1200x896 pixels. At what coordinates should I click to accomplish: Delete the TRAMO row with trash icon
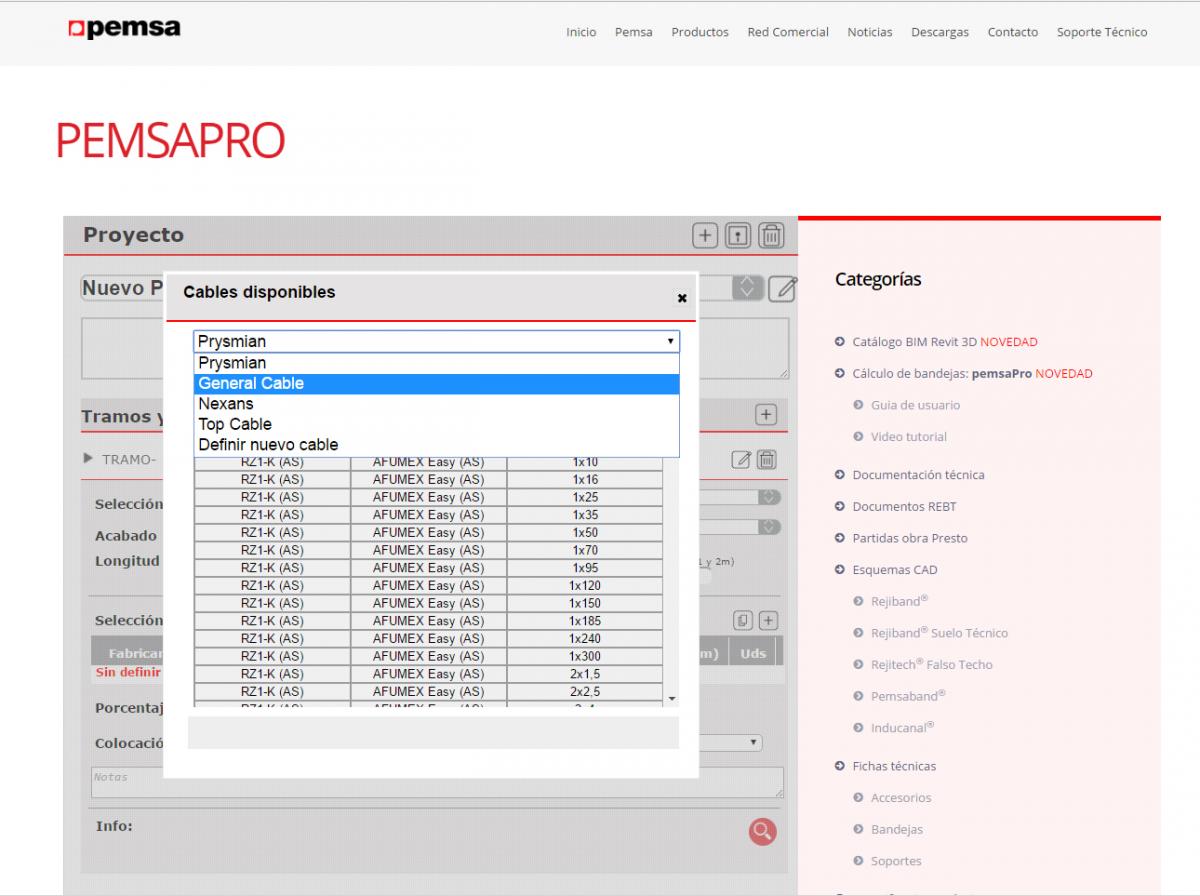pyautogui.click(x=767, y=460)
